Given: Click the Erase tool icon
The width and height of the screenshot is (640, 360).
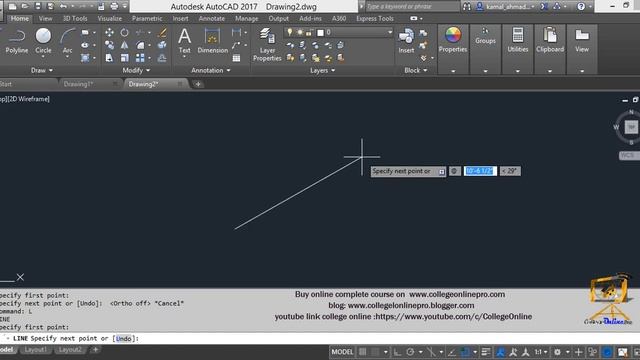Looking at the screenshot, I should click(x=162, y=32).
